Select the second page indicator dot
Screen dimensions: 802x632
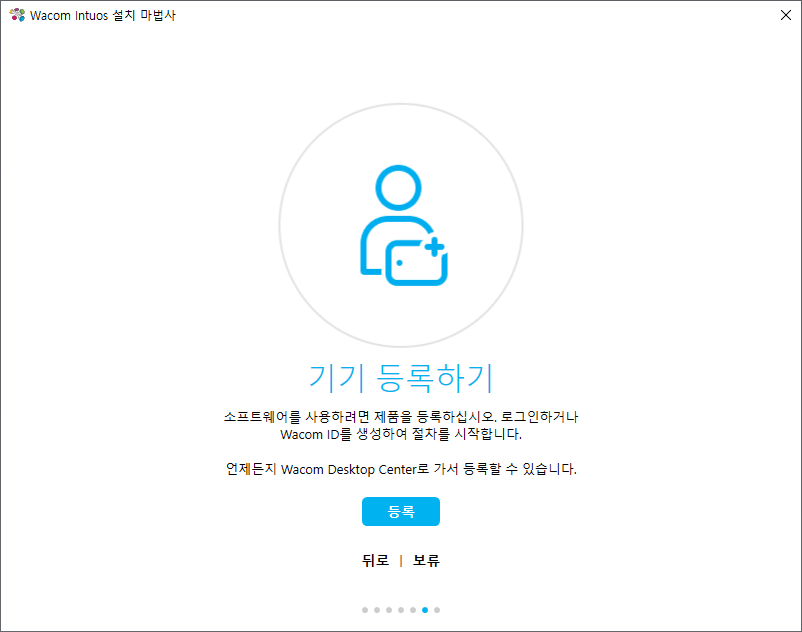click(377, 610)
